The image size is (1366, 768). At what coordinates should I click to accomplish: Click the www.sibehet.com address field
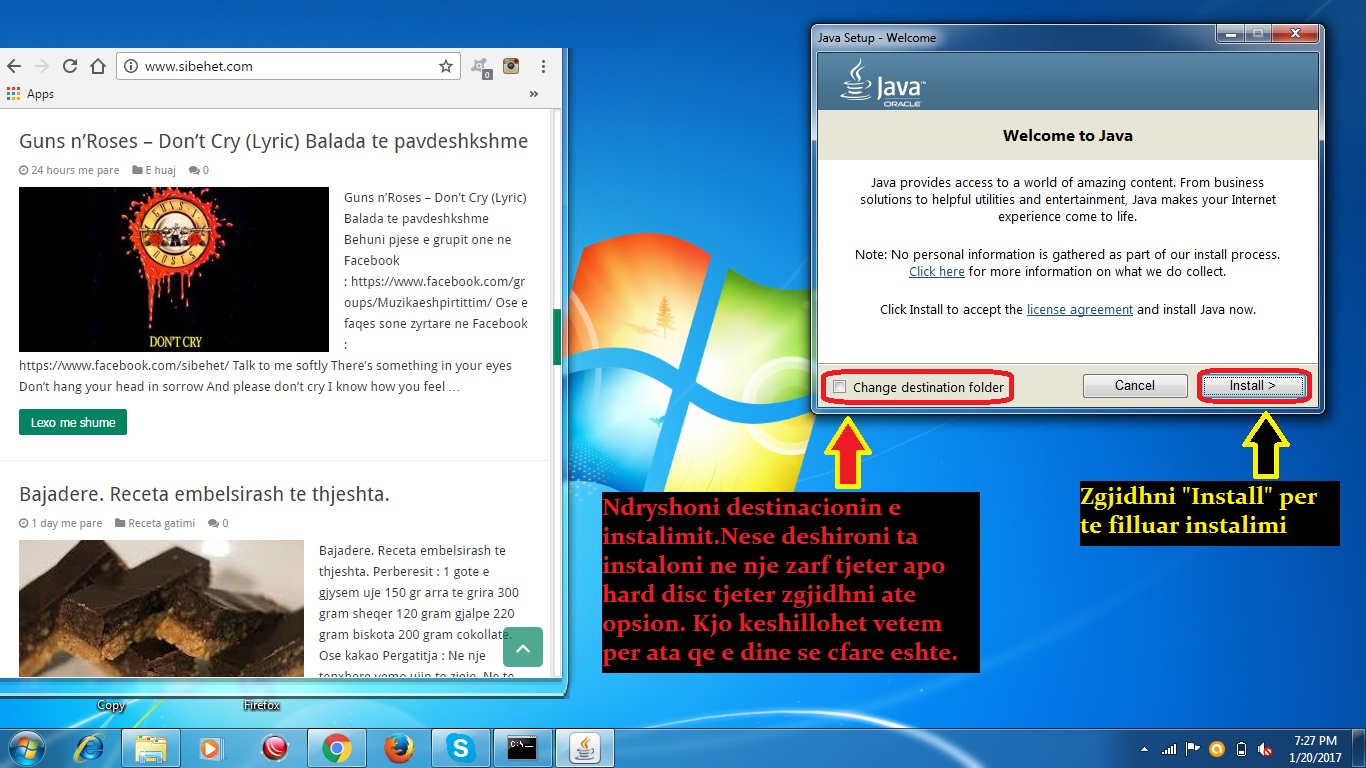(x=288, y=66)
